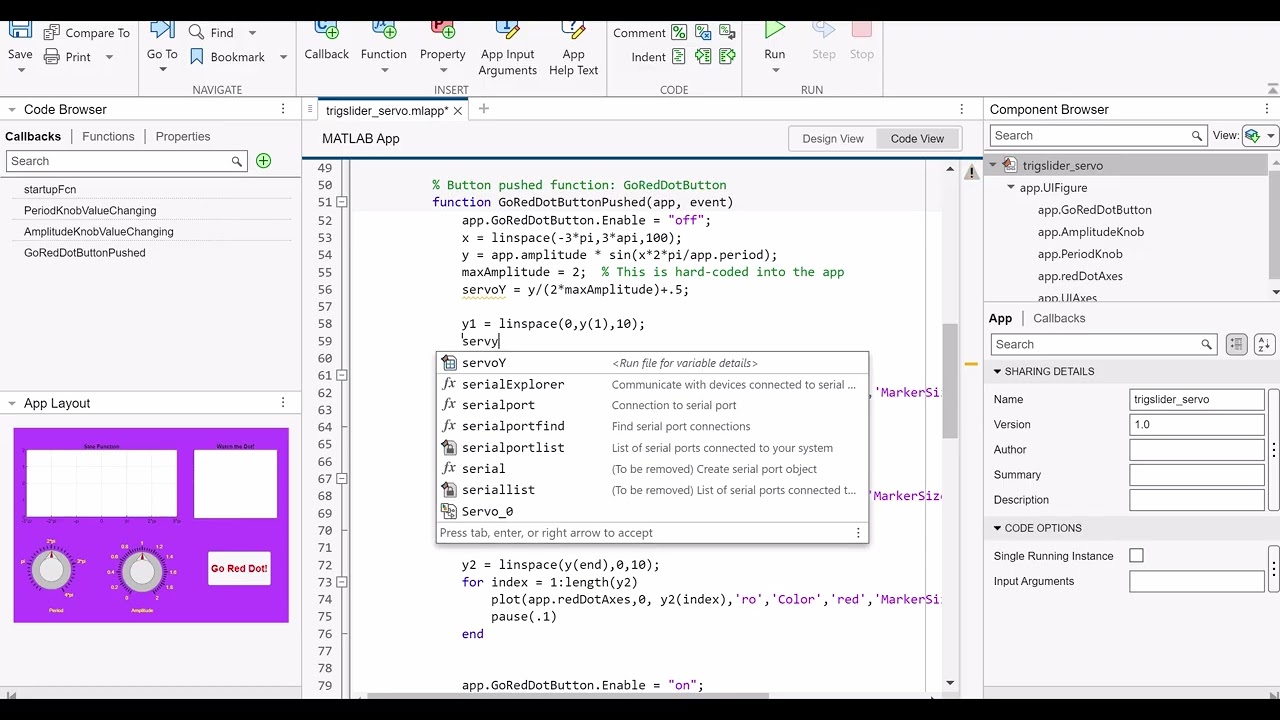
Task: Collapse the App Layout panel
Action: pos(12,404)
